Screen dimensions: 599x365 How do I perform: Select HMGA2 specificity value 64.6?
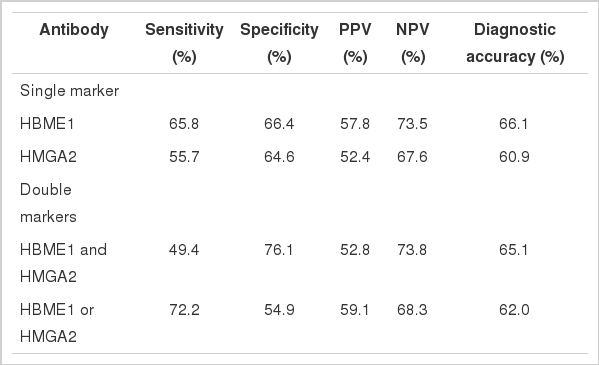click(x=279, y=157)
